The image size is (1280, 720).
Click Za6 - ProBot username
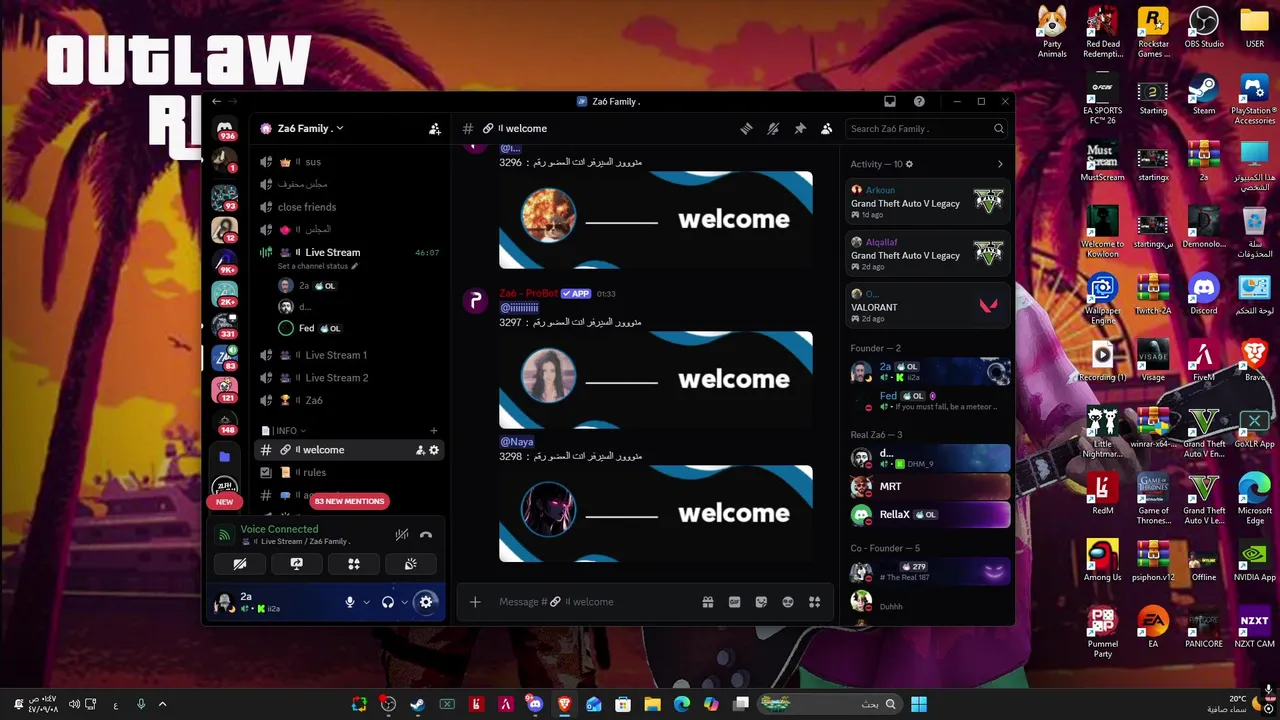(x=528, y=293)
